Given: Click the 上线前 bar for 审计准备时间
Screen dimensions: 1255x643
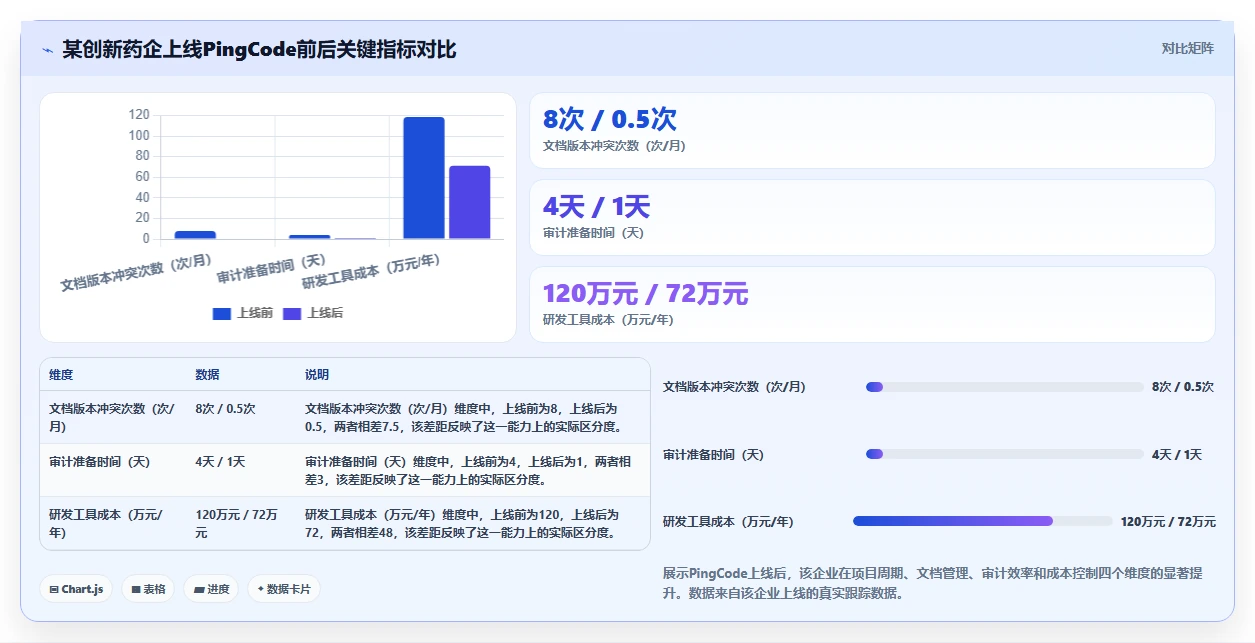Looking at the screenshot, I should coord(309,237).
